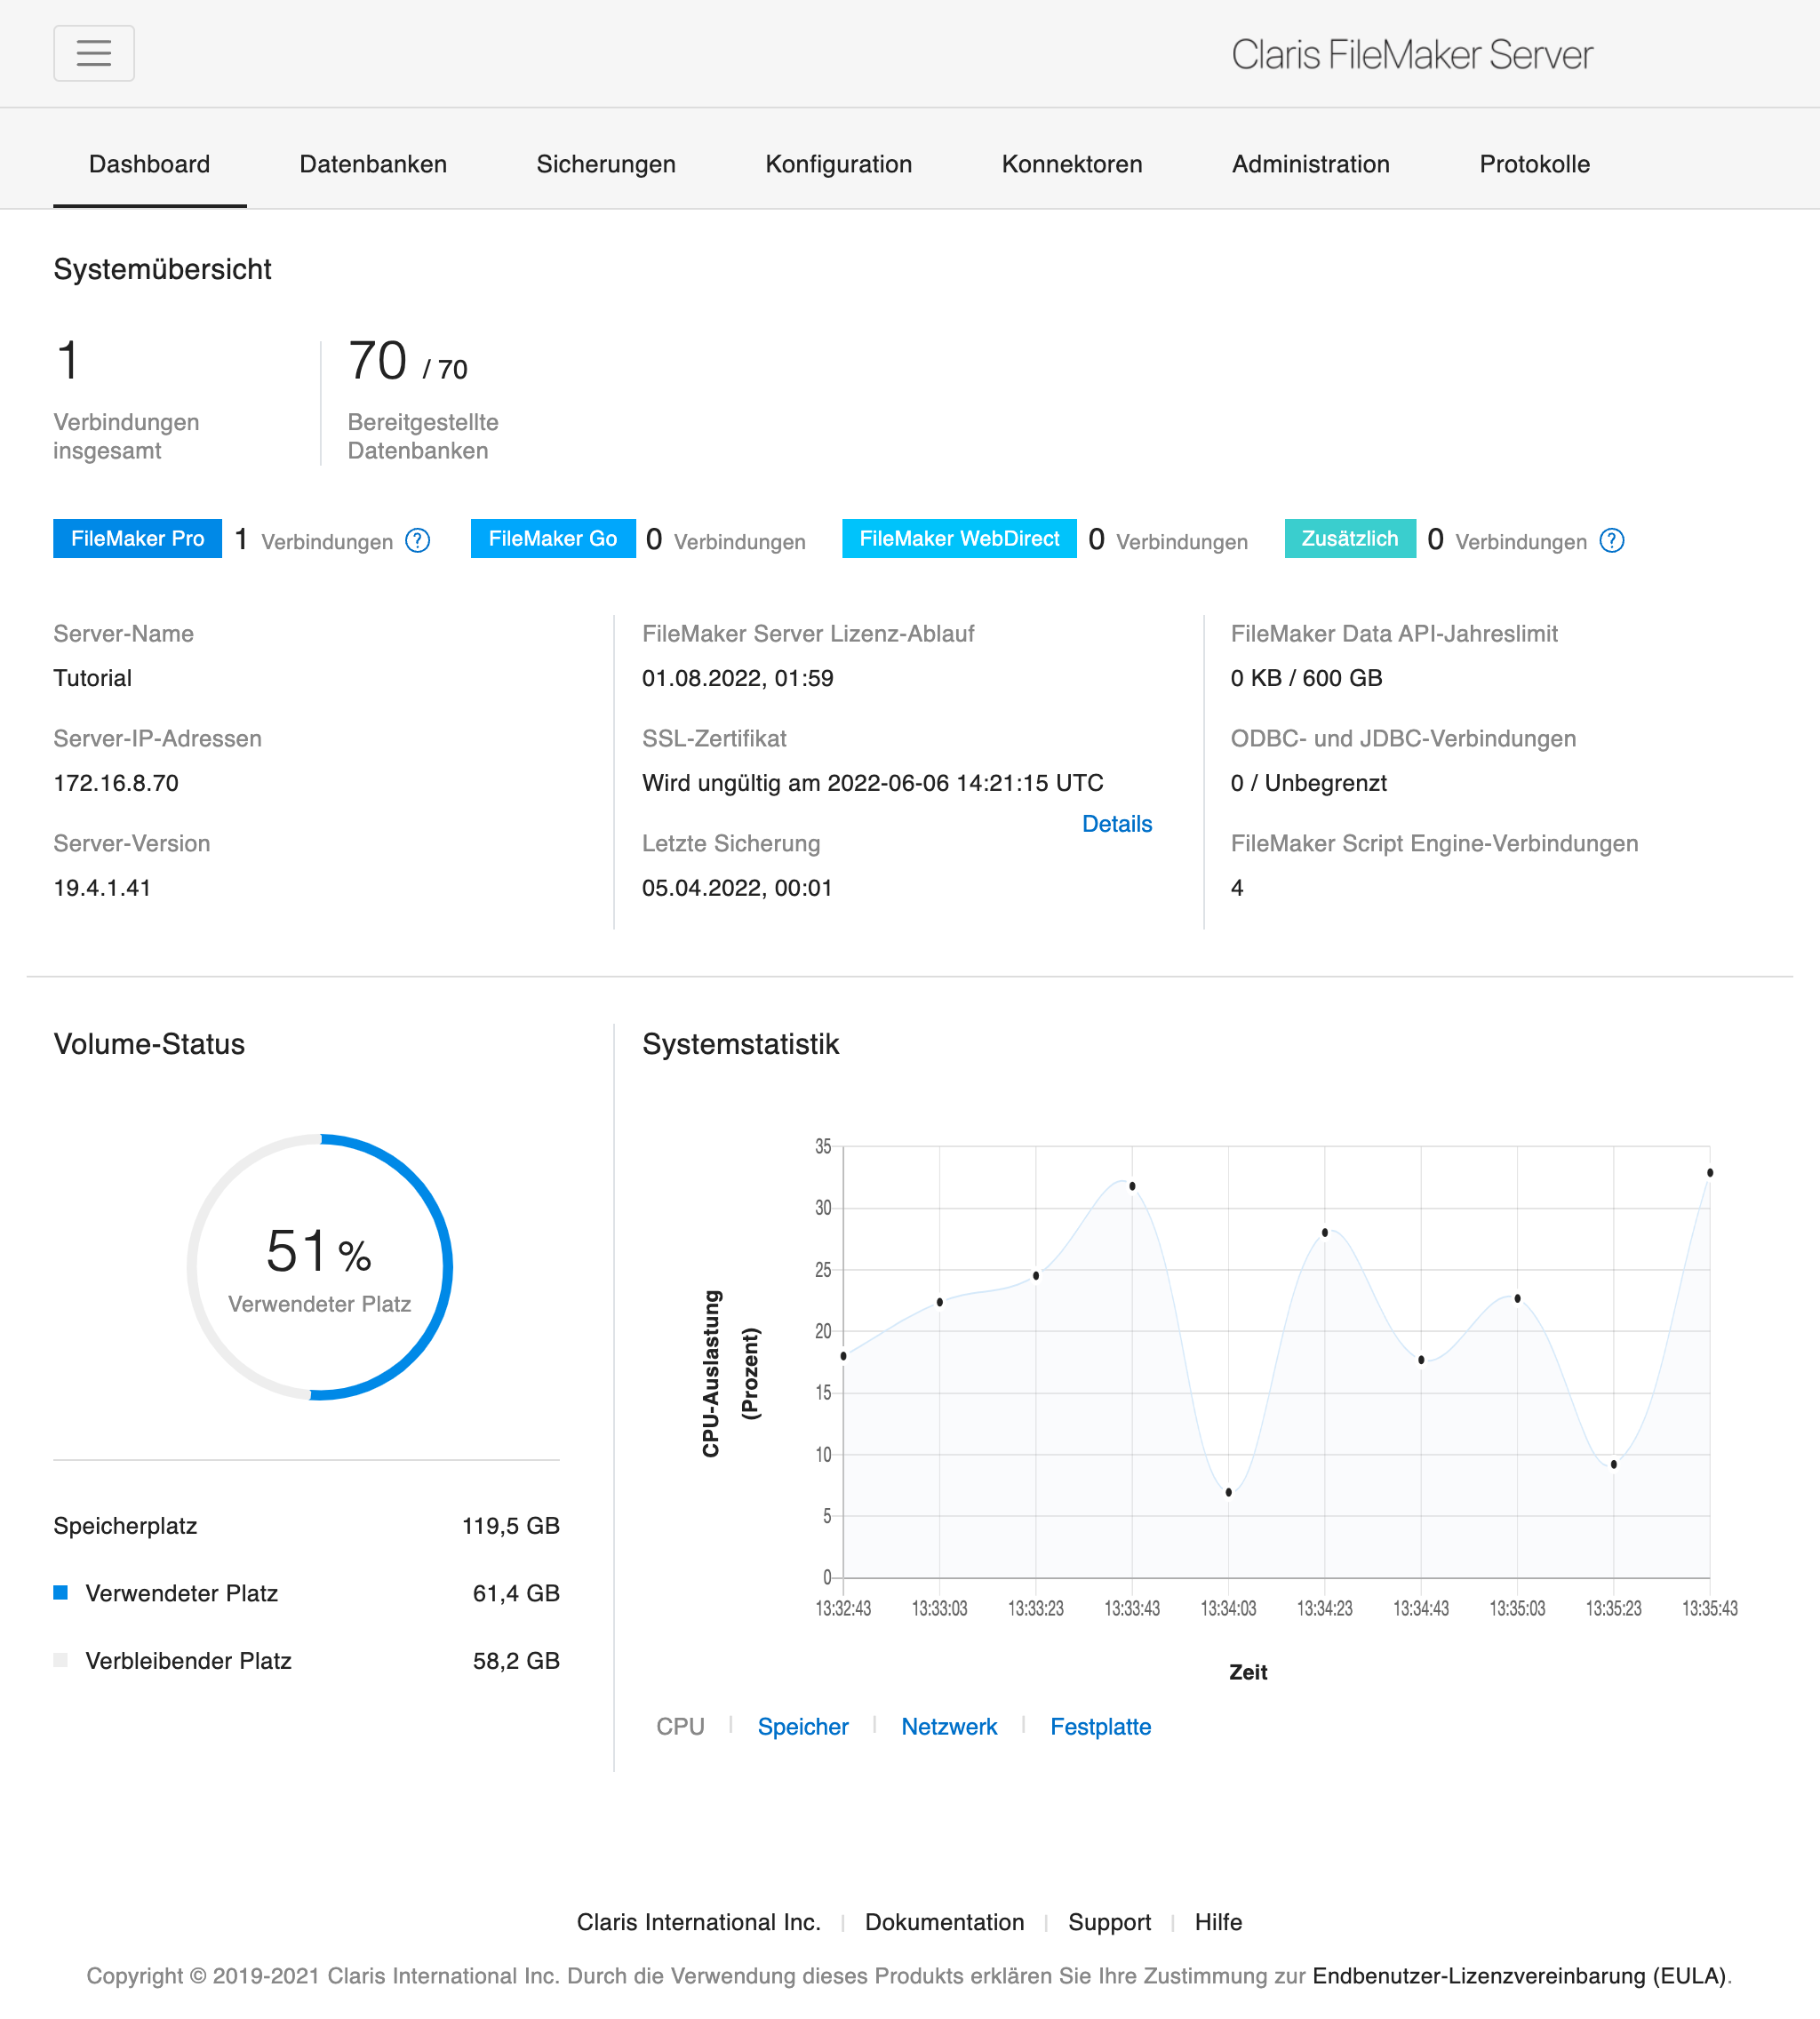Click last backup time 05.04.2022, 00:01
The width and height of the screenshot is (1820, 2019).
737,888
